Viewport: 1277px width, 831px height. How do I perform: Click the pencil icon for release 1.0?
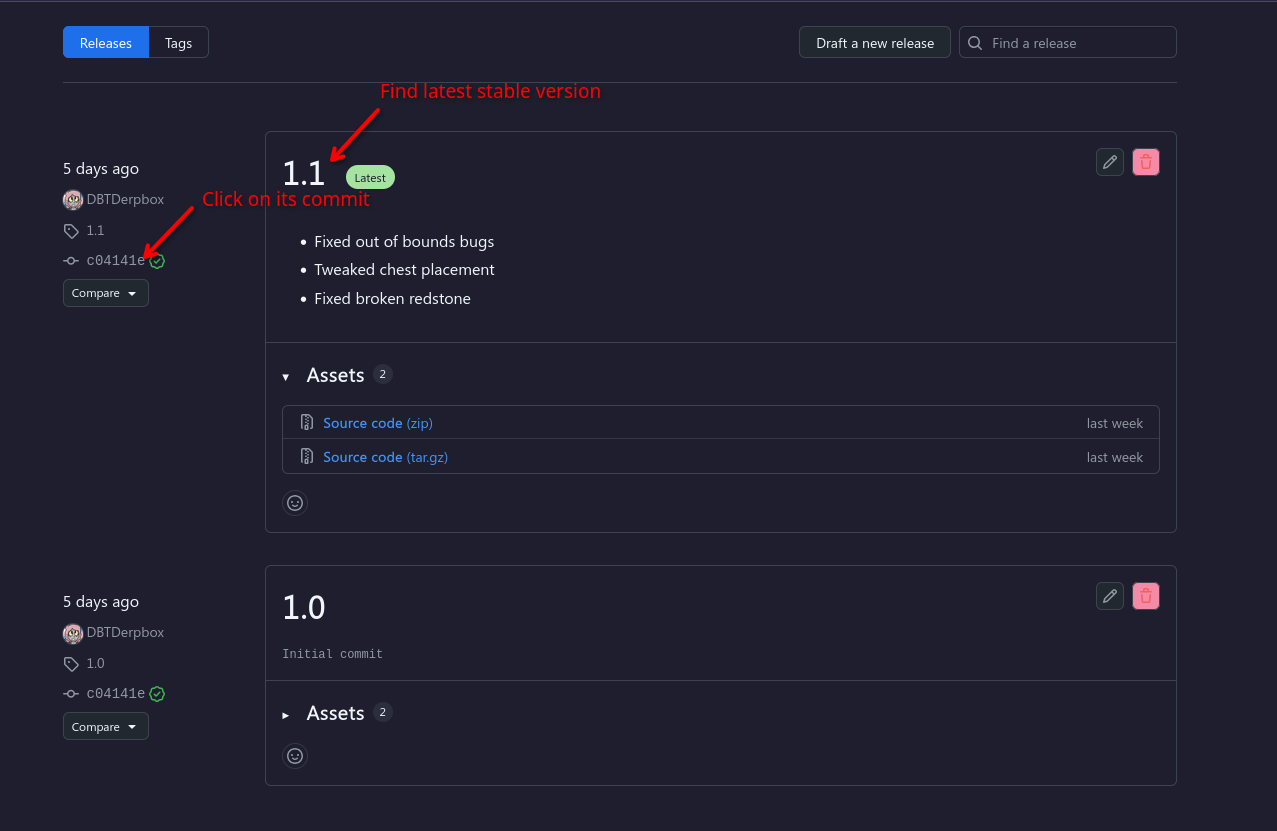pyautogui.click(x=1110, y=596)
